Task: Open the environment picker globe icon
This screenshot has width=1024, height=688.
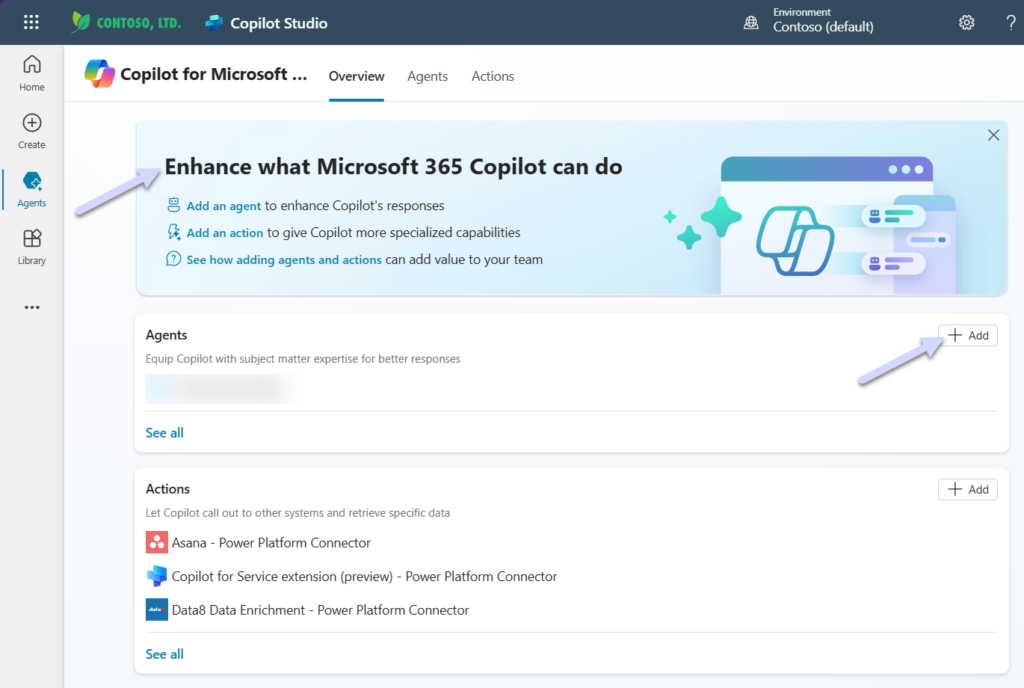Action: pos(751,23)
